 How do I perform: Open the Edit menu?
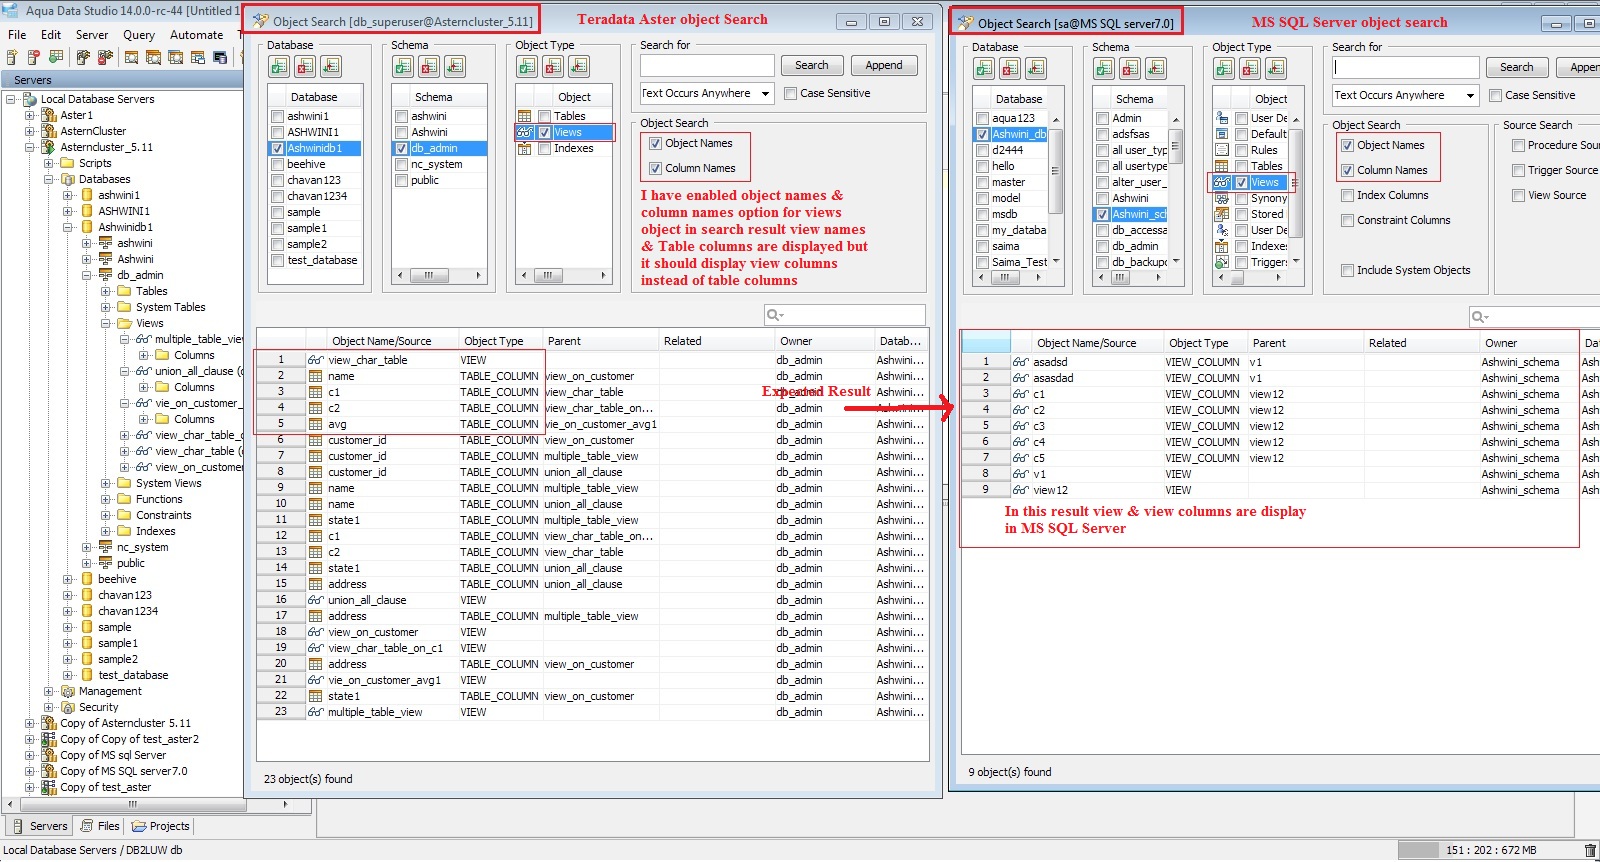point(51,34)
